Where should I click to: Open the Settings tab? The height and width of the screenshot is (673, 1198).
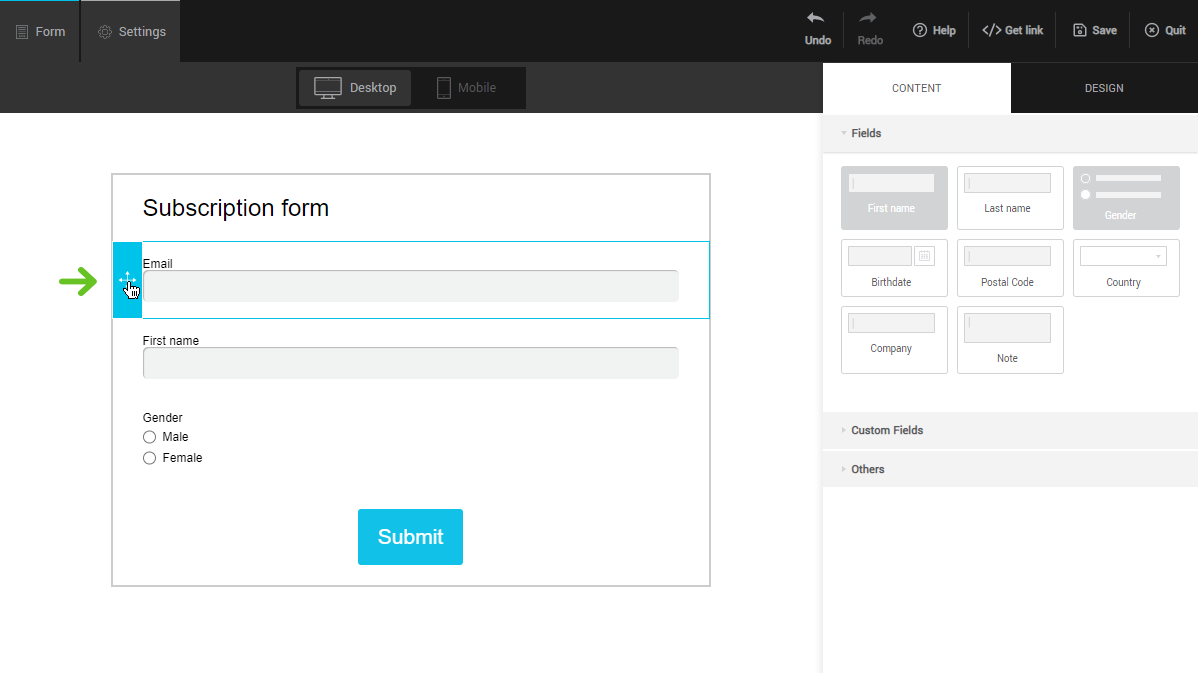[132, 32]
